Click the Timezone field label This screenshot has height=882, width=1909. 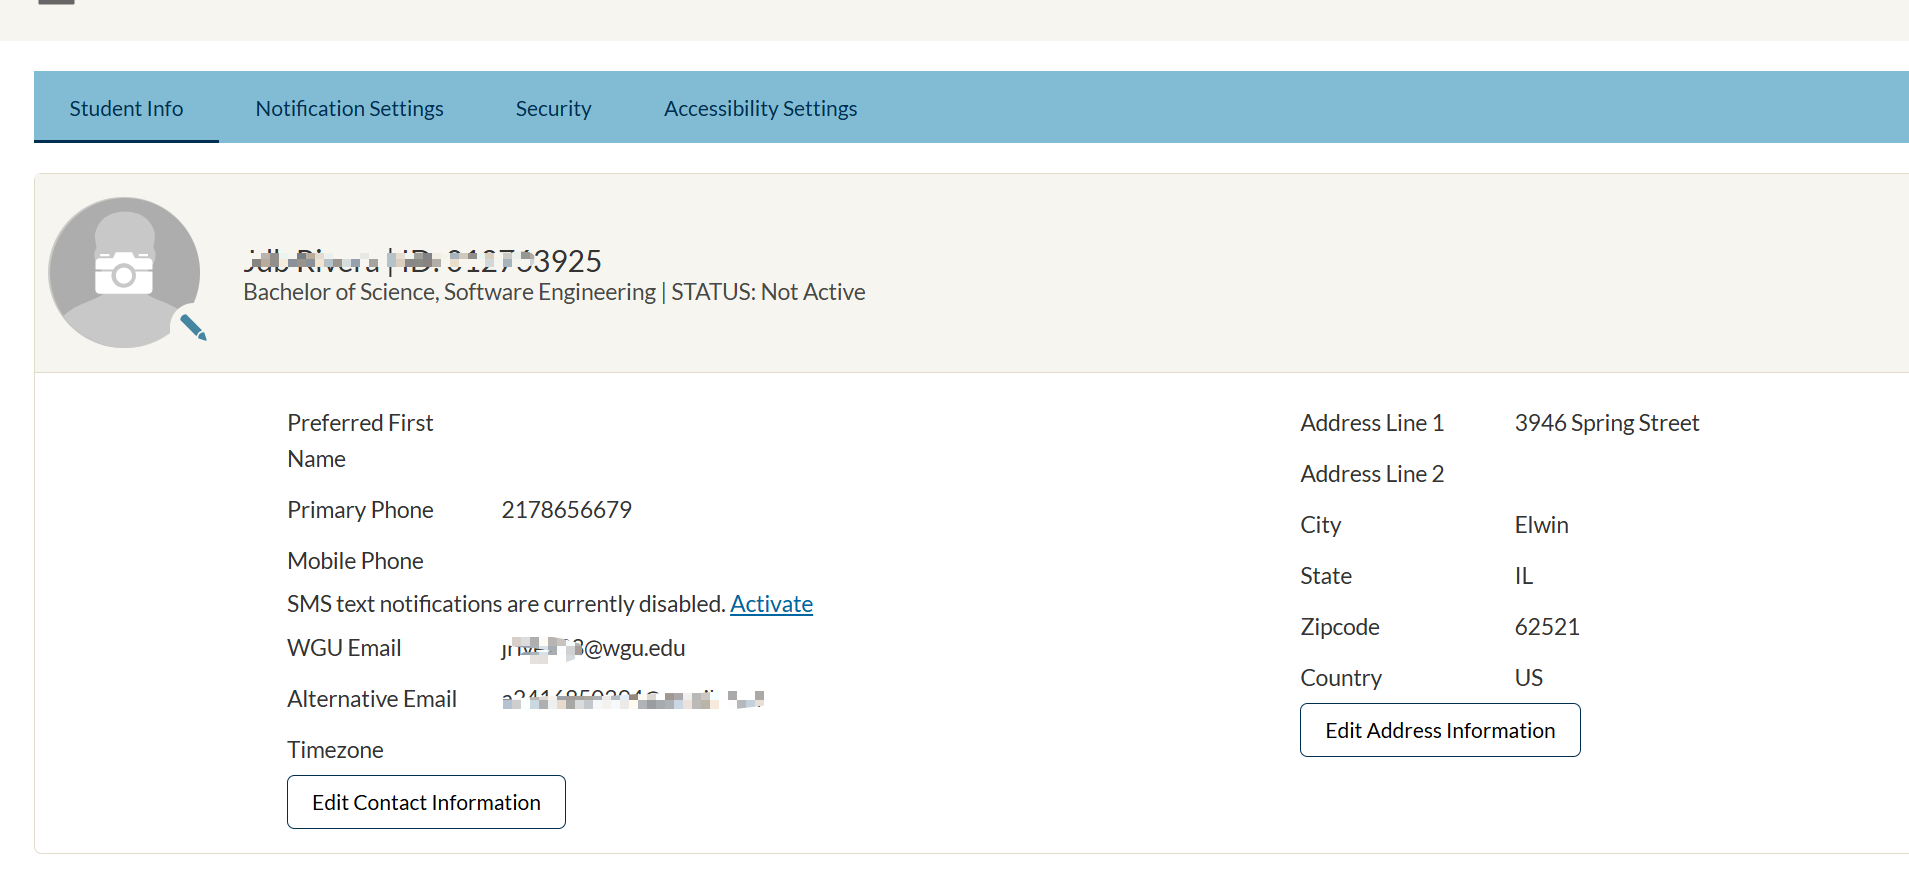point(335,750)
